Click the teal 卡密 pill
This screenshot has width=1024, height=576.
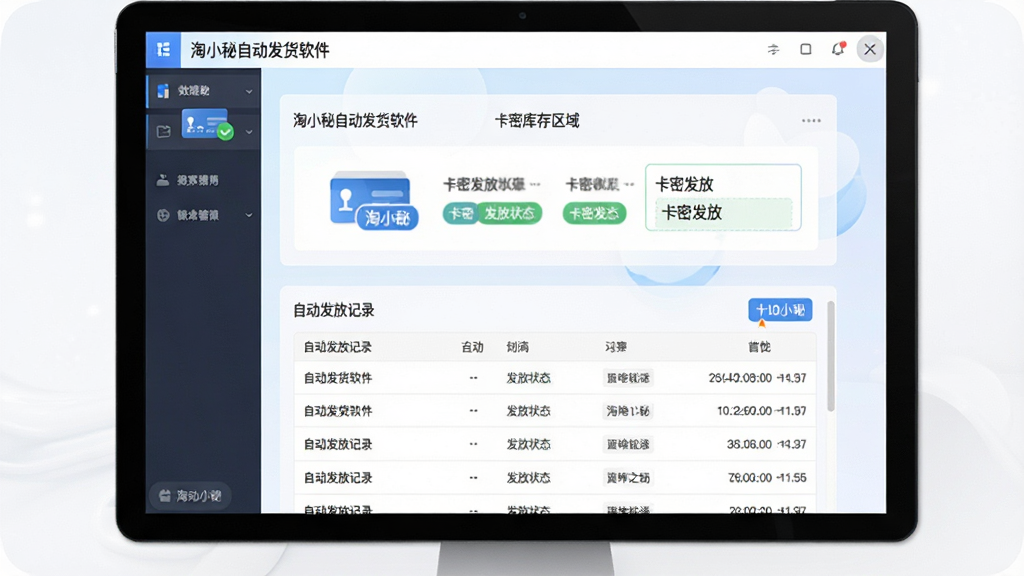point(460,214)
